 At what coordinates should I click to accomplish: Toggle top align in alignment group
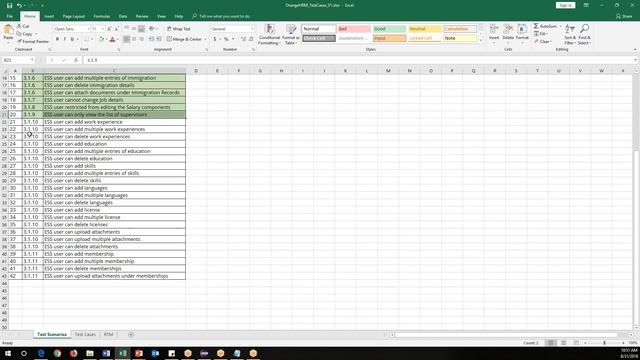pyautogui.click(x=127, y=29)
